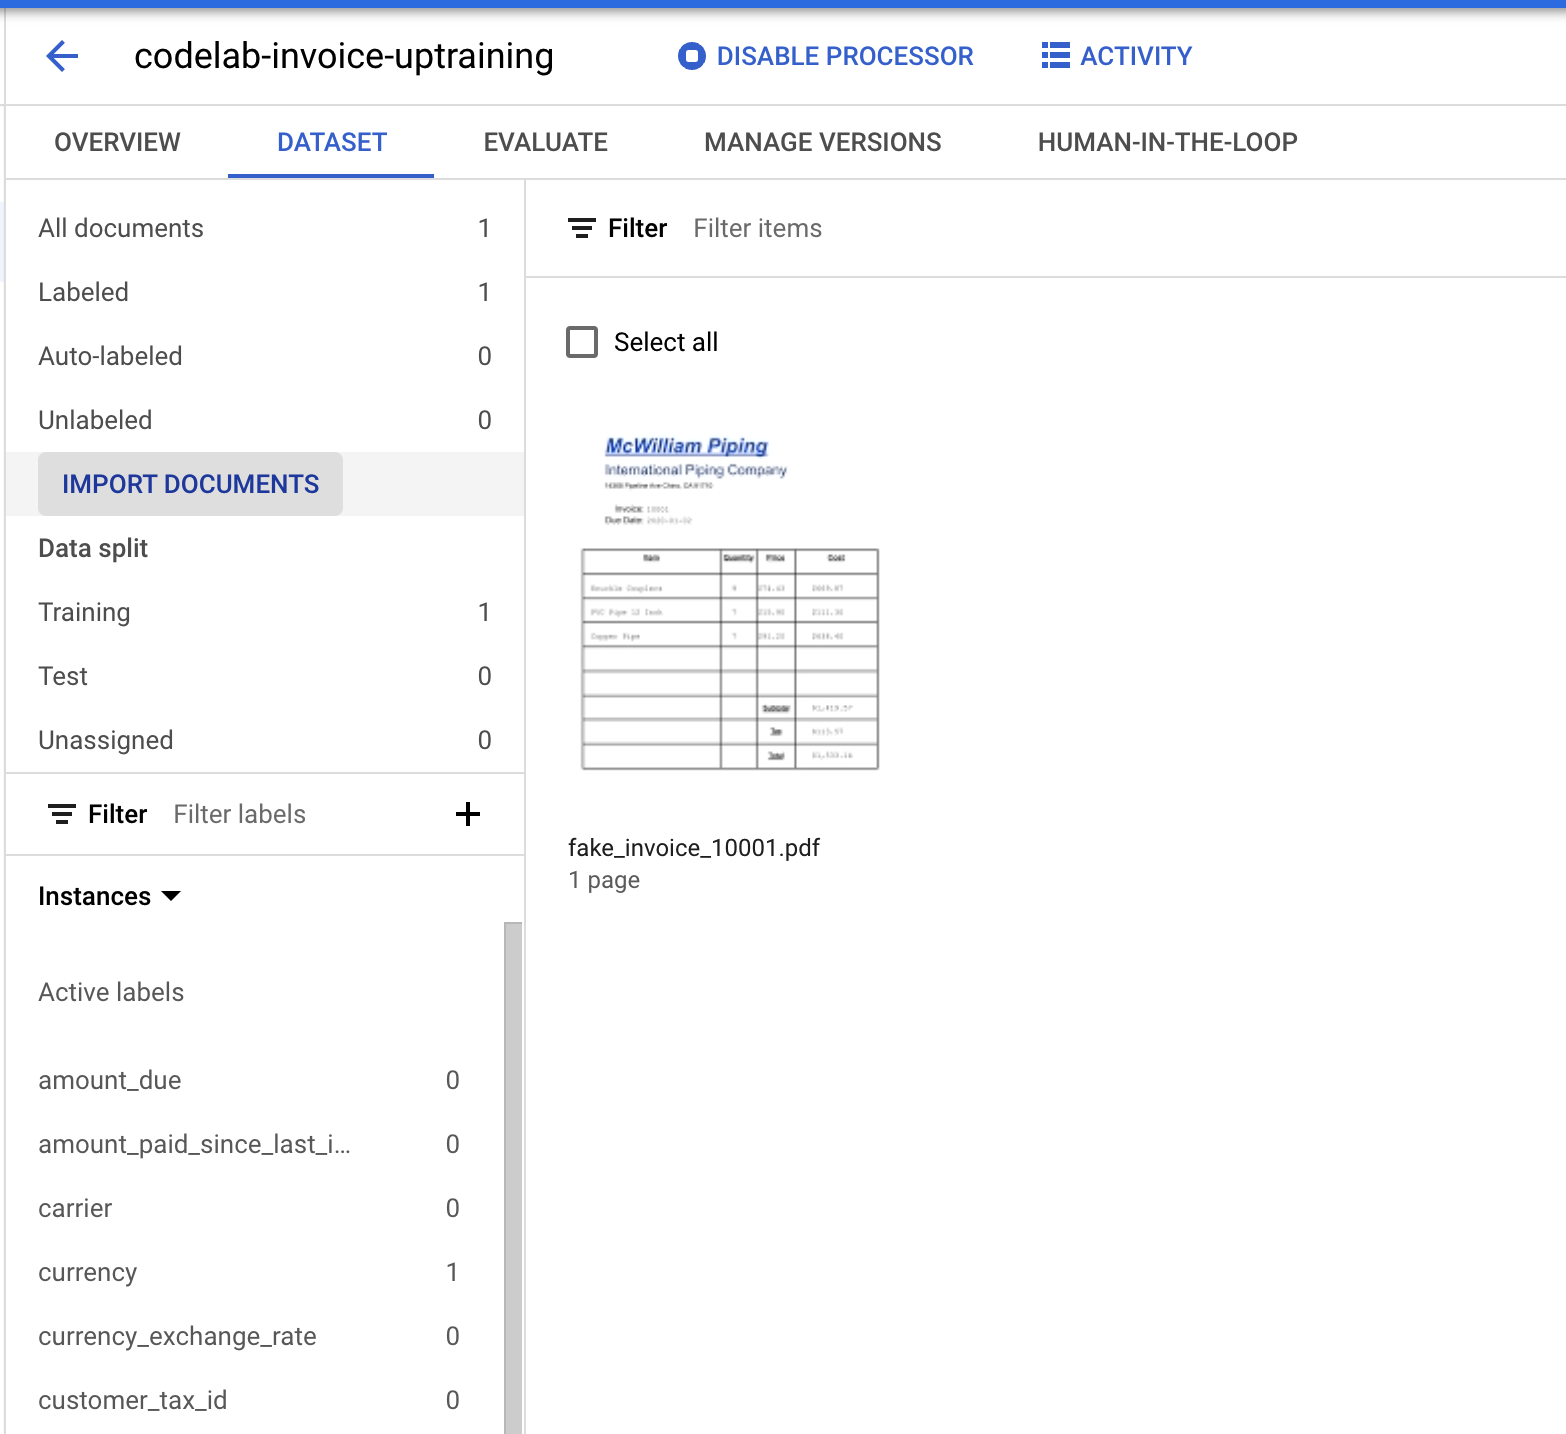1566x1434 pixels.
Task: Open the Unassigned data split view
Action: [x=106, y=740]
